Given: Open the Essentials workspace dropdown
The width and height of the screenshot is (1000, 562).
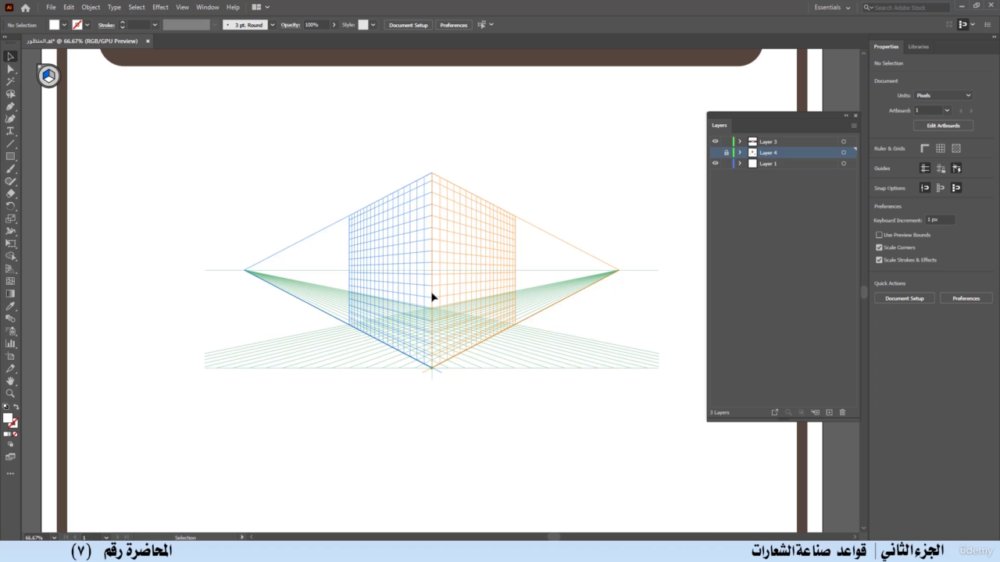Looking at the screenshot, I should [832, 8].
